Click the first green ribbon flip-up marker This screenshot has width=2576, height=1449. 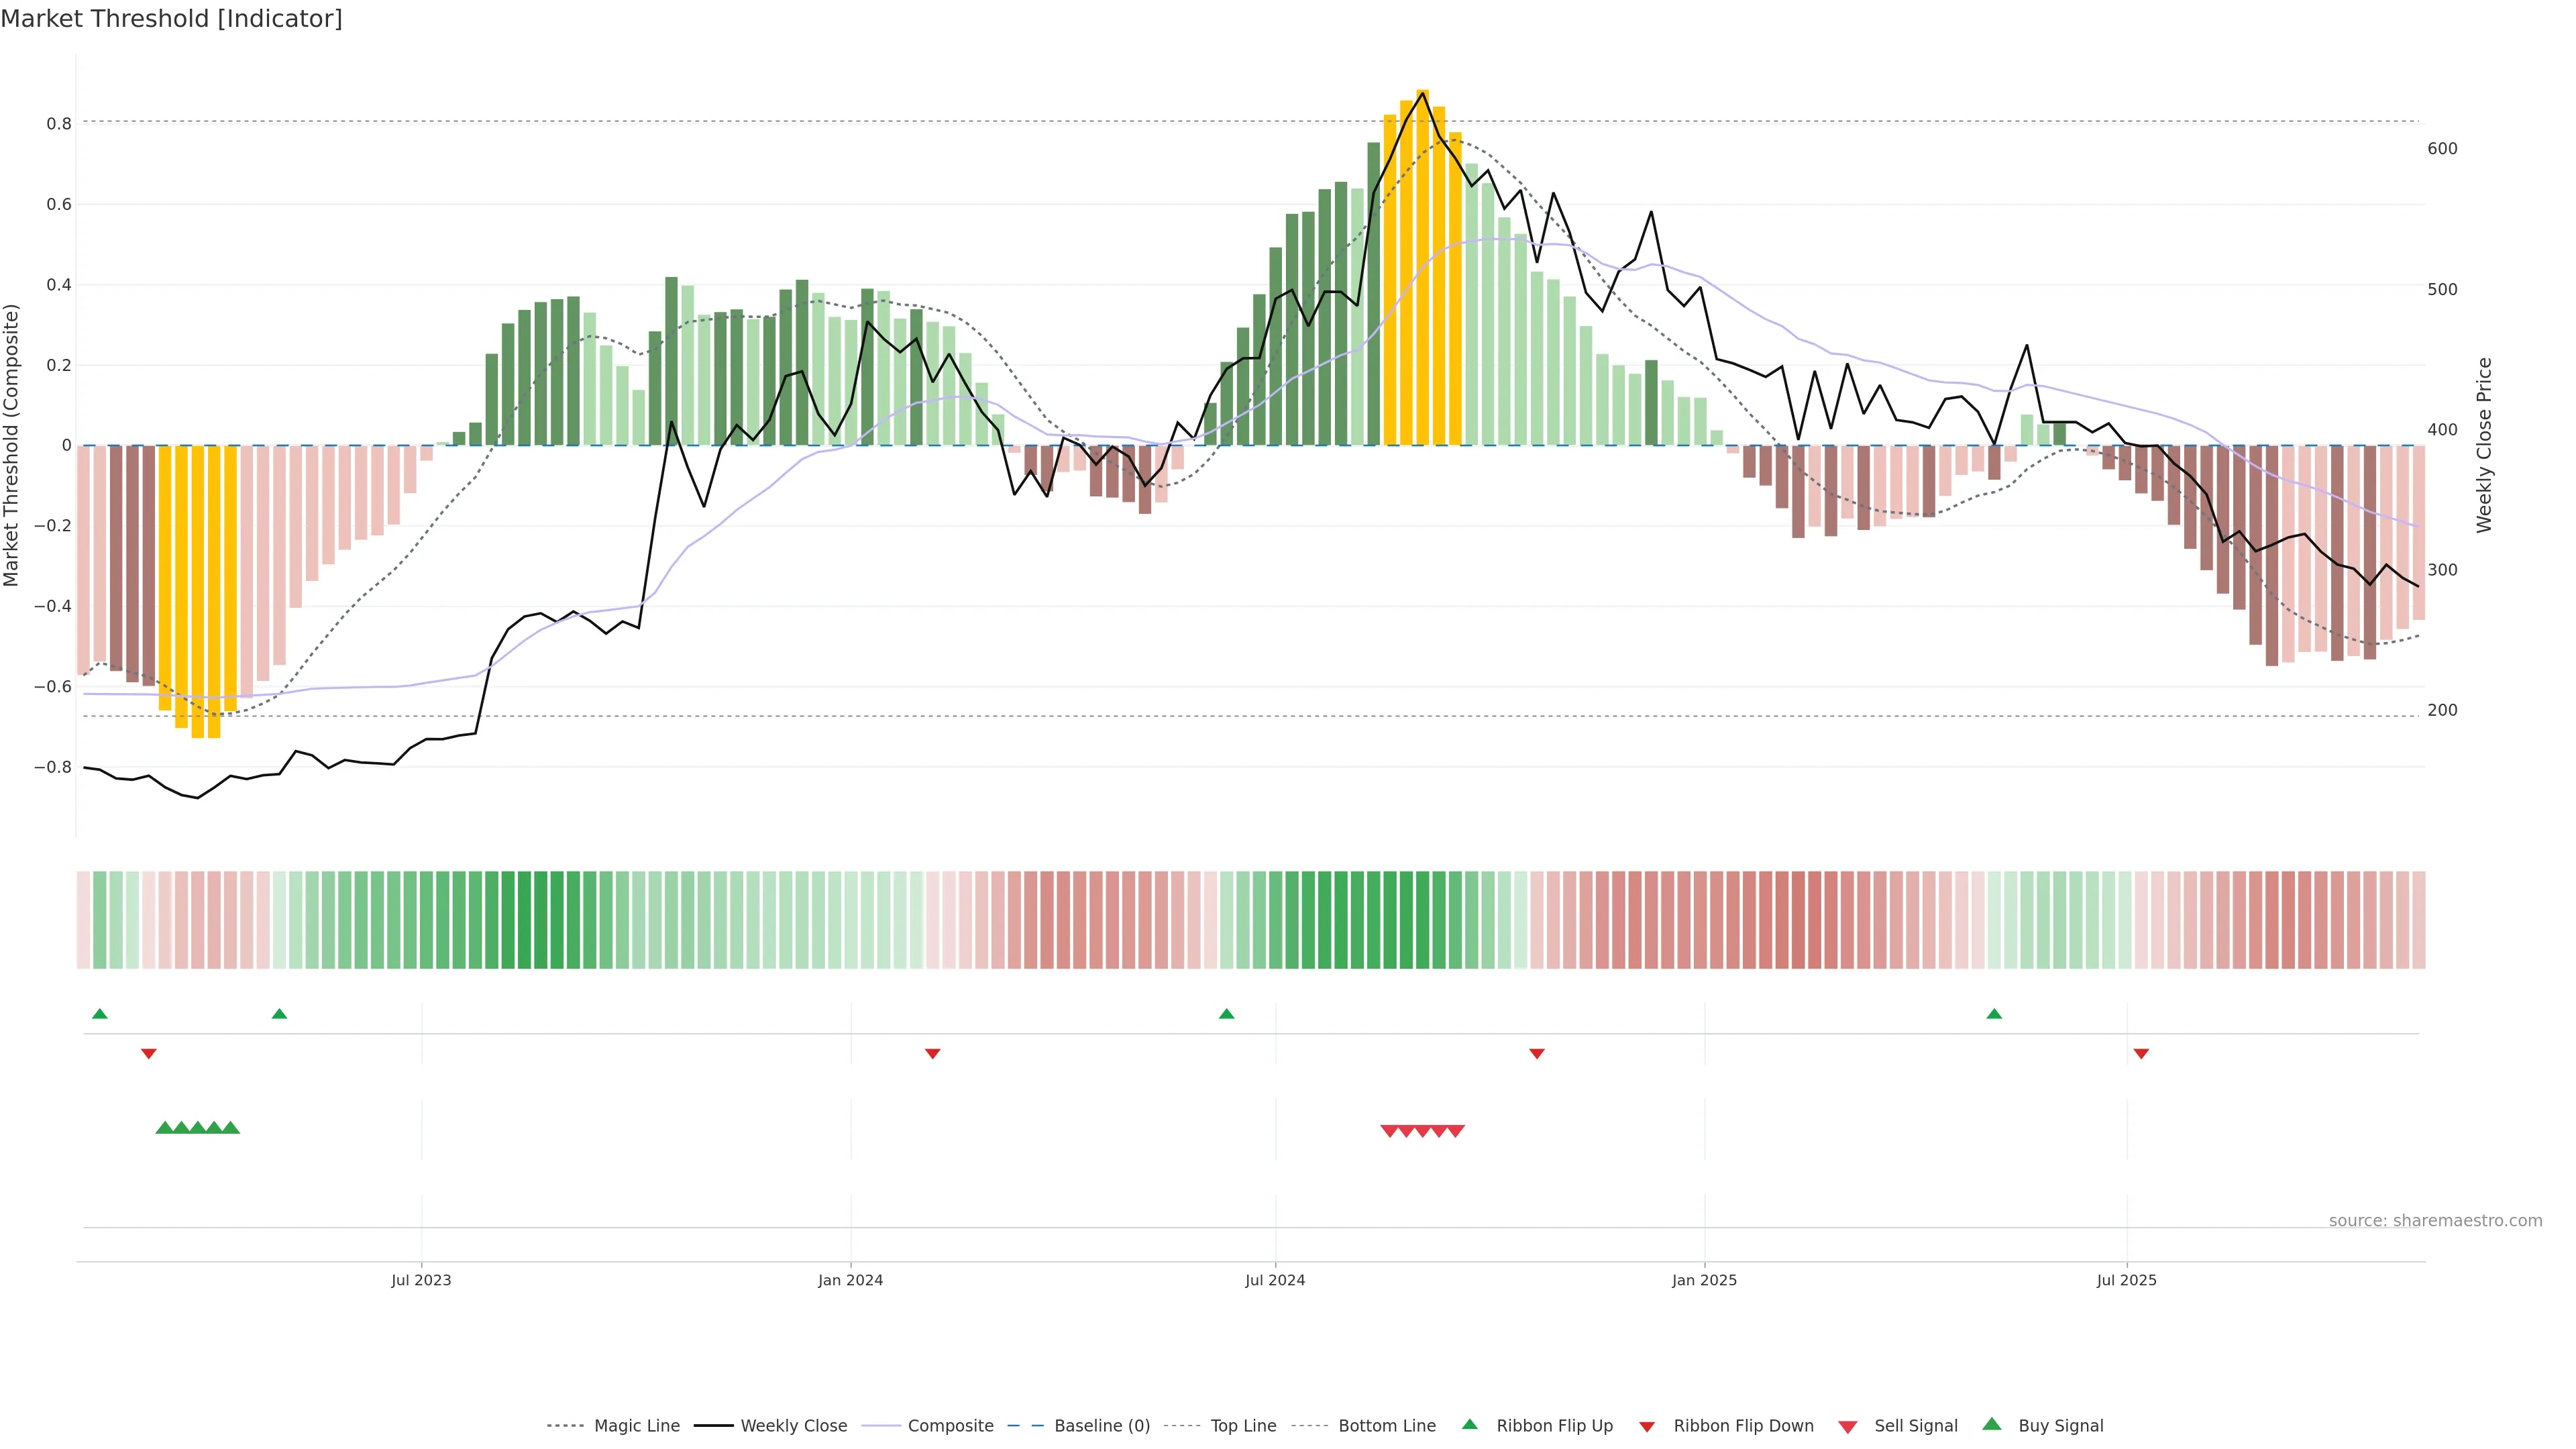tap(99, 1014)
